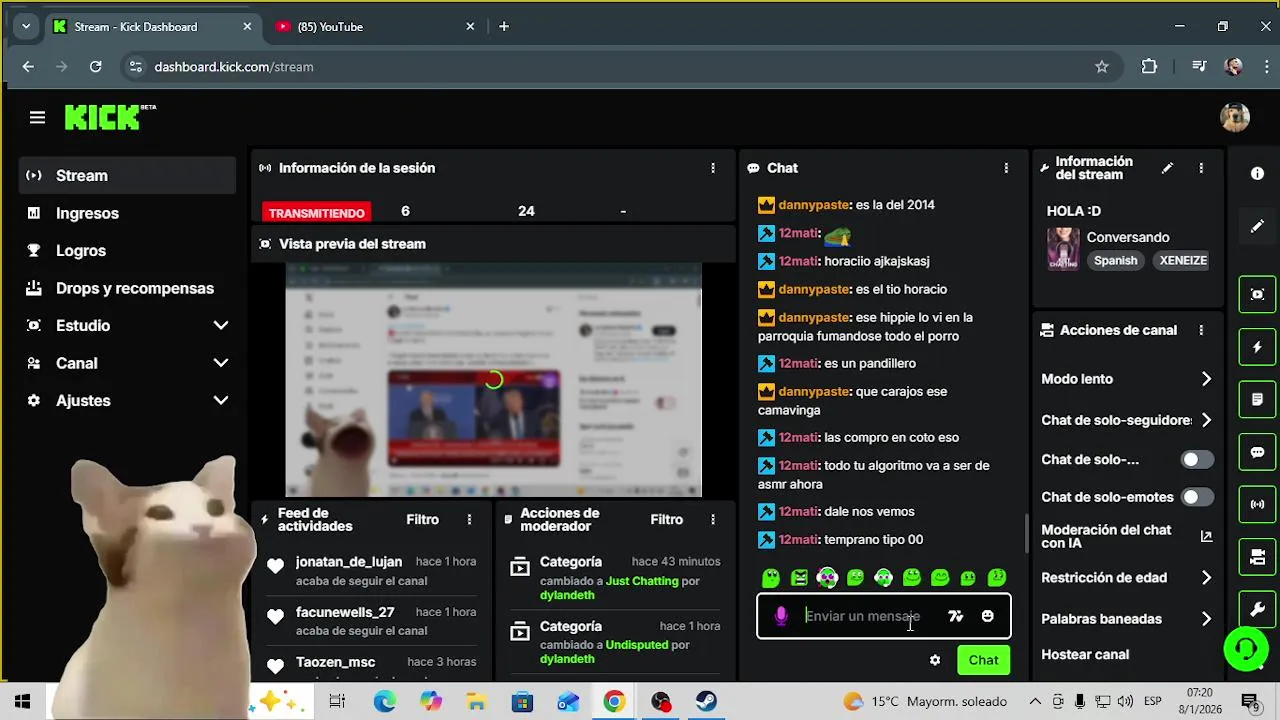Go to Logros in the sidebar
The width and height of the screenshot is (1280, 720).
(128, 250)
